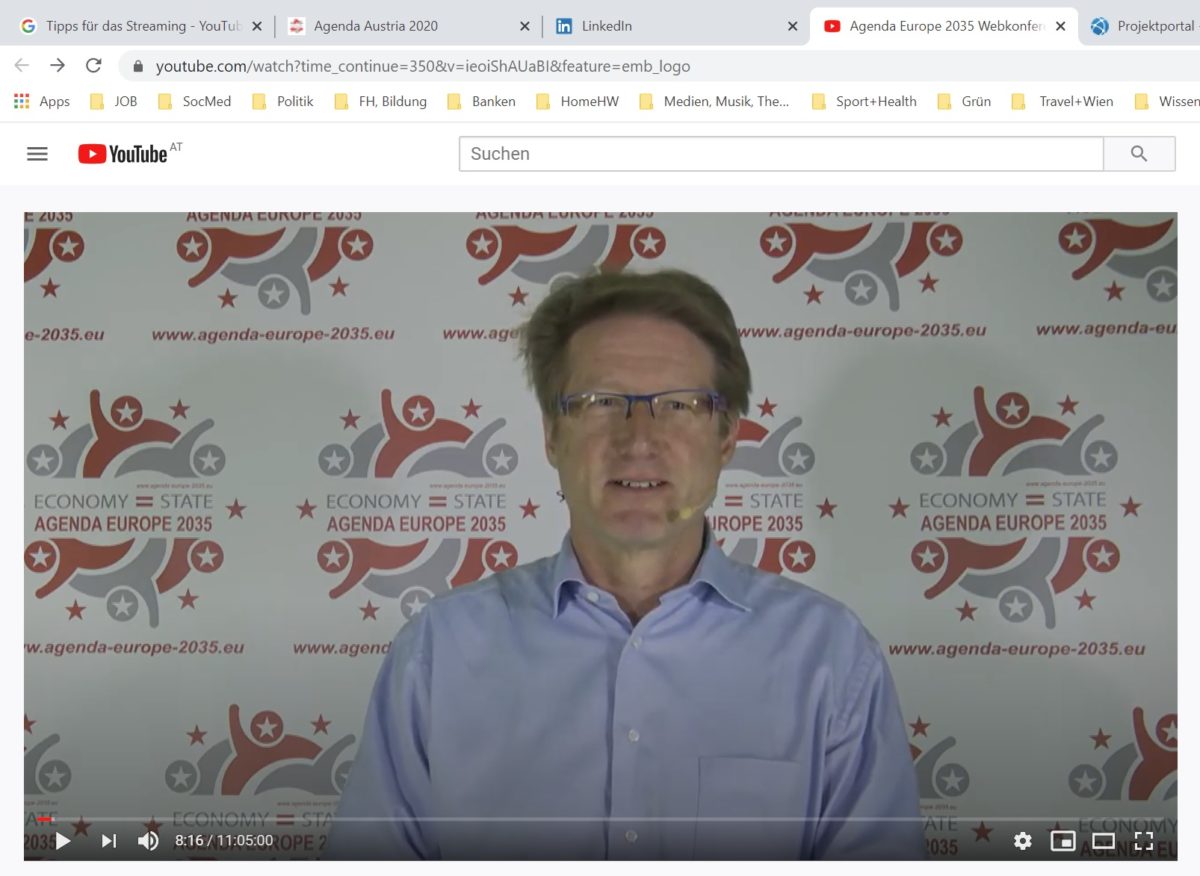Open the HomeHW bookmark folder

pyautogui.click(x=577, y=101)
